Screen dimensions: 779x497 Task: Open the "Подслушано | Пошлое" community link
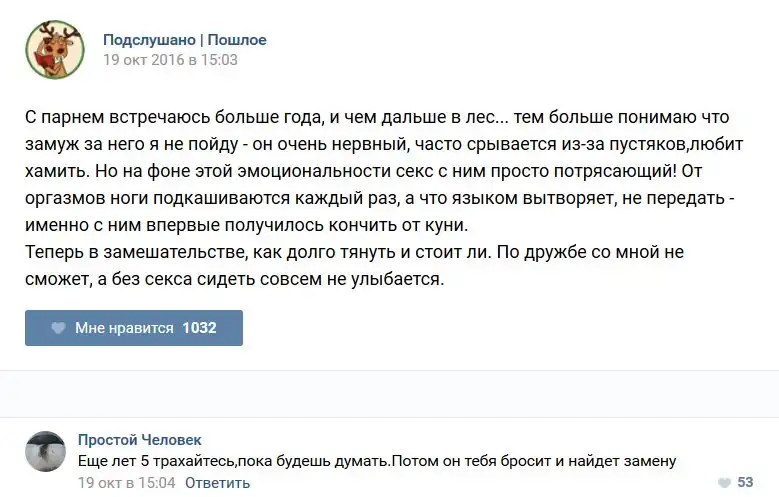coord(185,40)
